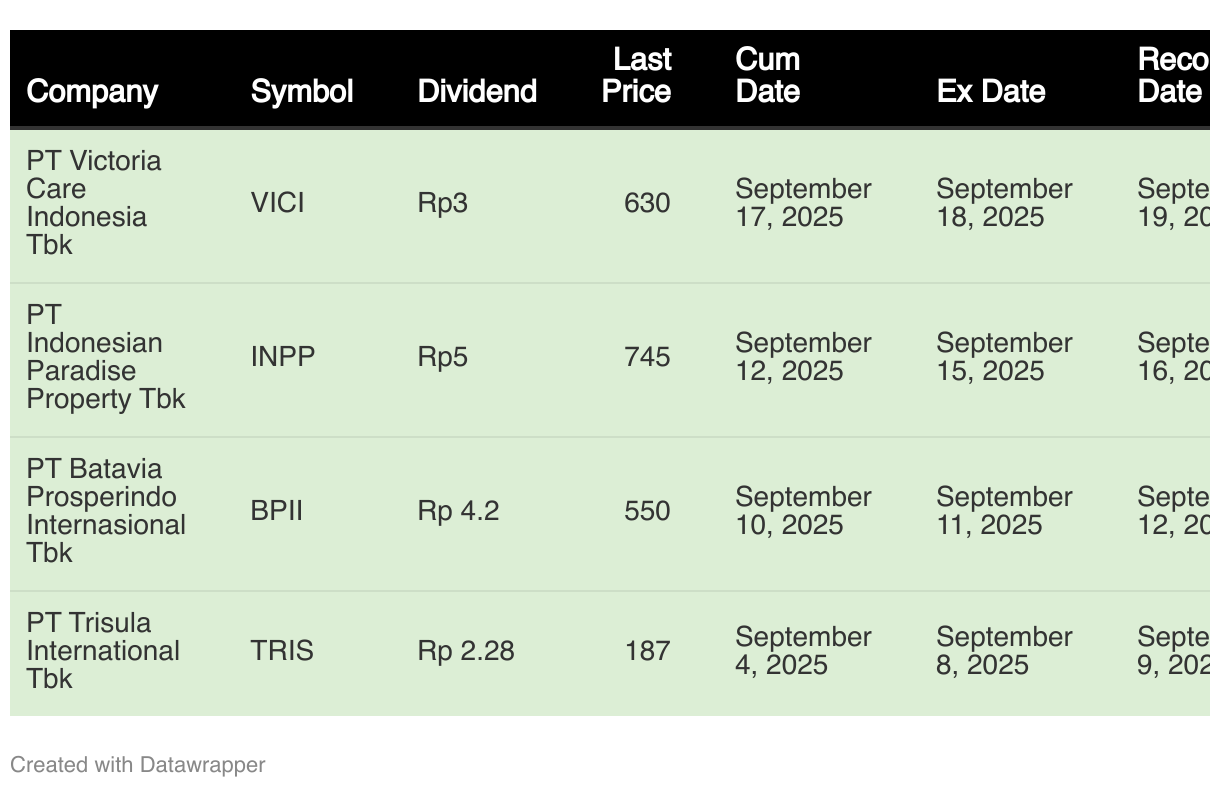Select the PT Trisula International Tbk cell
Image resolution: width=1220 pixels, height=788 pixels.
pyautogui.click(x=103, y=651)
